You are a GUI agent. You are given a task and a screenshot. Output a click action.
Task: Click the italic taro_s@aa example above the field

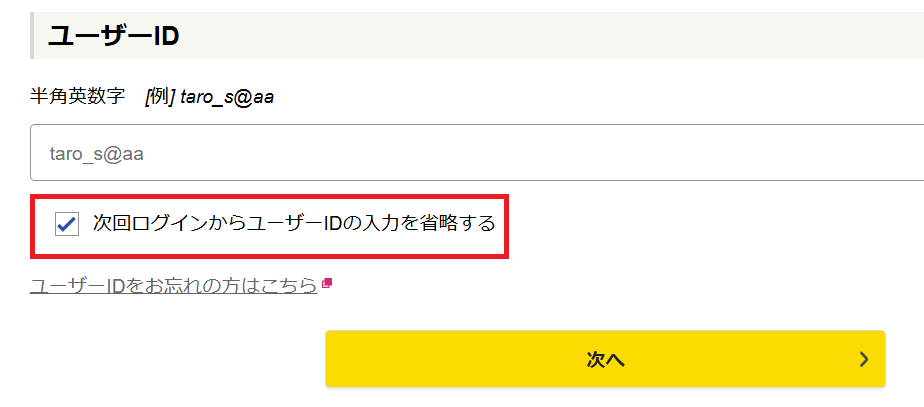click(227, 97)
